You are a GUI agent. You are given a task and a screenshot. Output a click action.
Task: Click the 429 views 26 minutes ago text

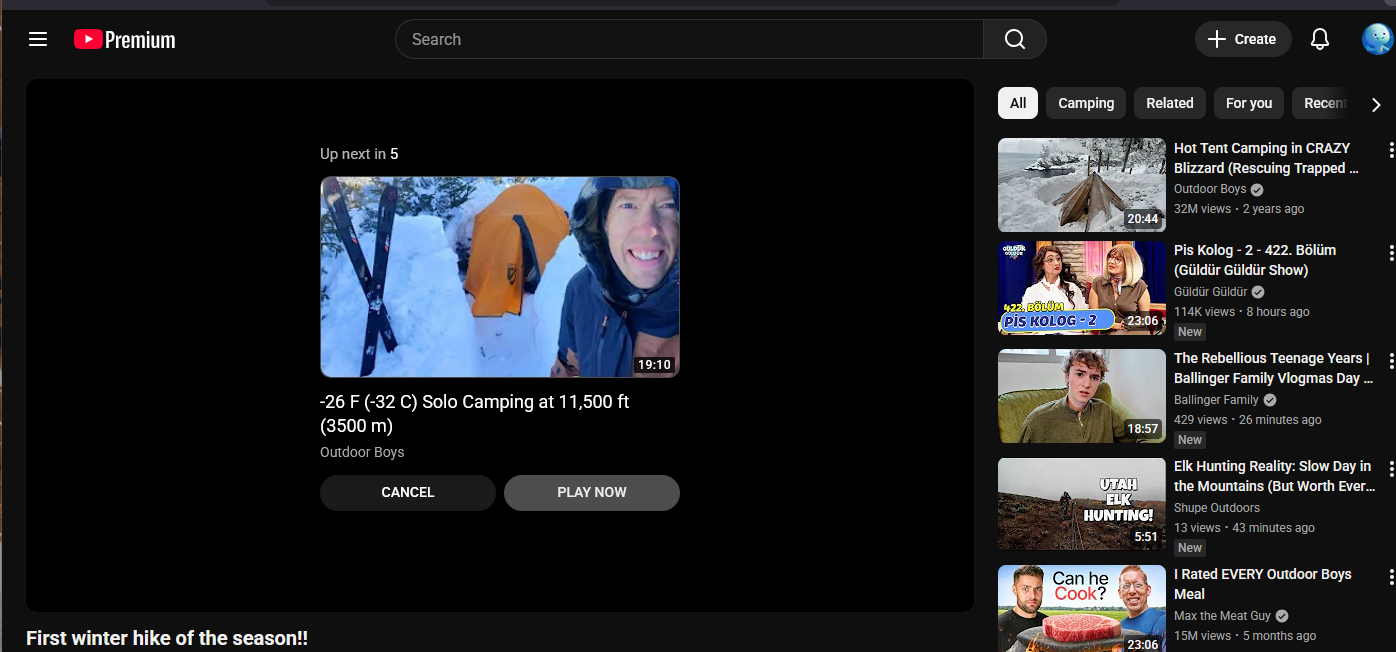(x=1248, y=420)
